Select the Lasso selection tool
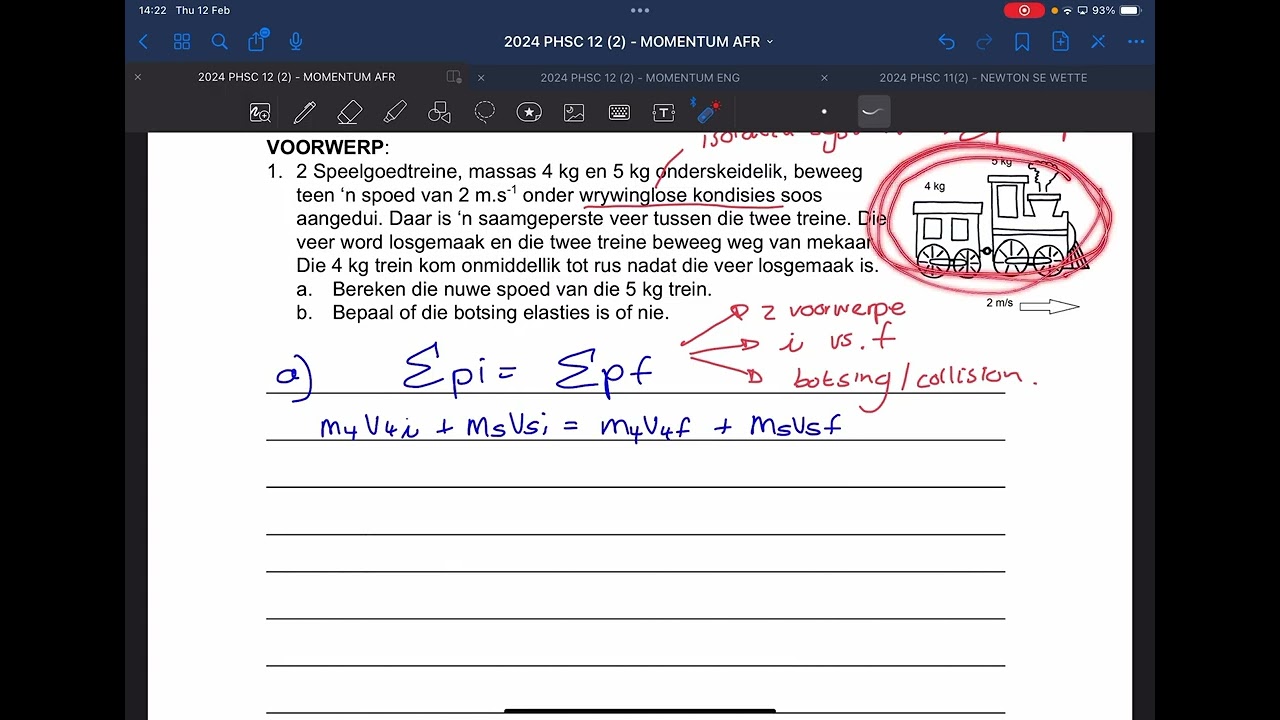Viewport: 1280px width, 720px height. (484, 113)
